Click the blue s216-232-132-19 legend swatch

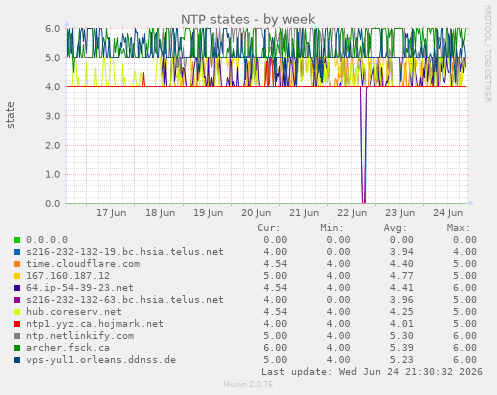(x=17, y=252)
